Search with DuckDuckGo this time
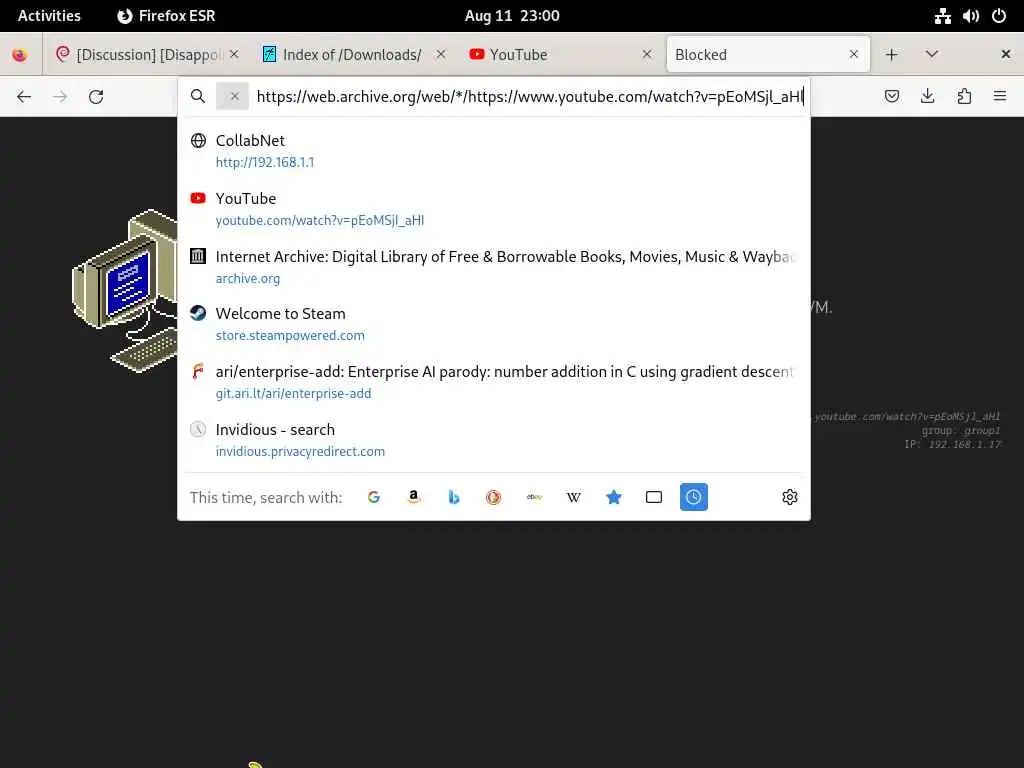 494,498
